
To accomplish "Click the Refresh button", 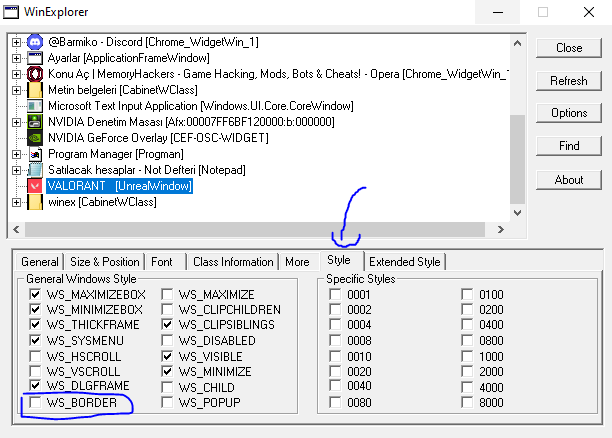I will coord(569,81).
